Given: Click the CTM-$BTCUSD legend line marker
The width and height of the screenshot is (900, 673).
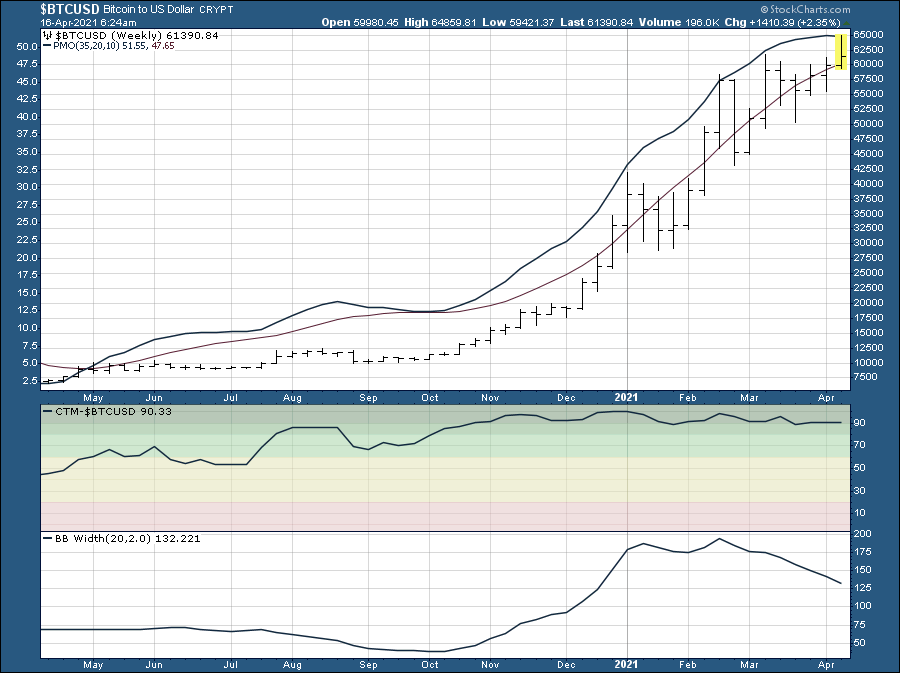Looking at the screenshot, I should point(47,411).
